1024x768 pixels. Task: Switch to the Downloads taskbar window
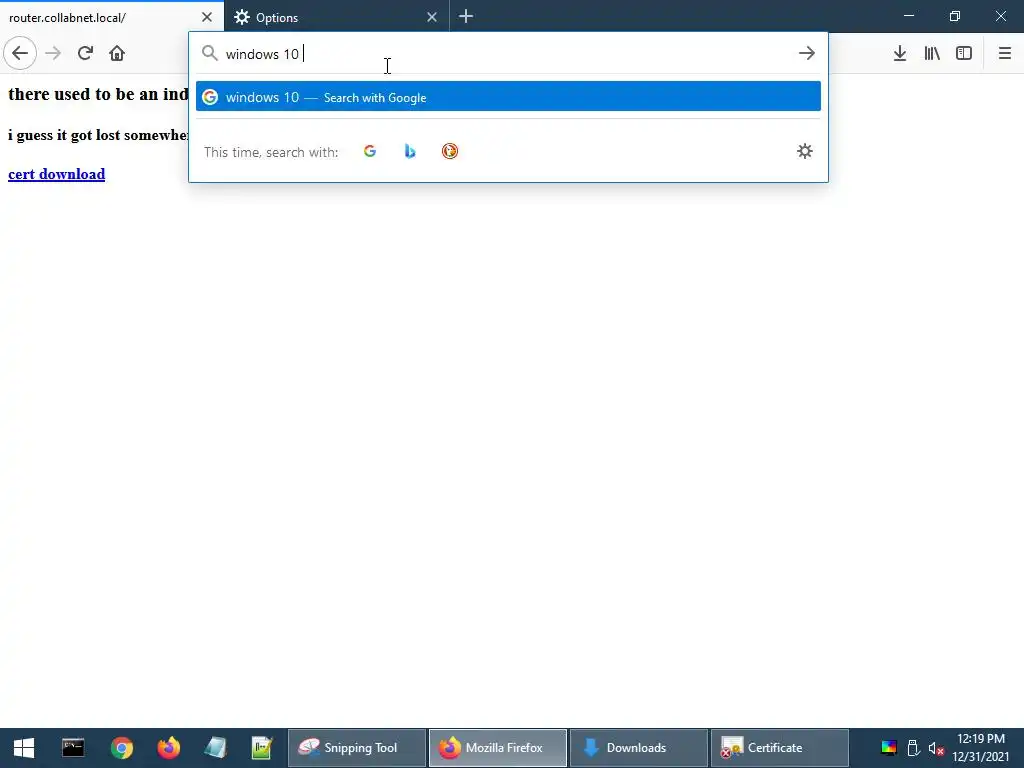(x=639, y=748)
